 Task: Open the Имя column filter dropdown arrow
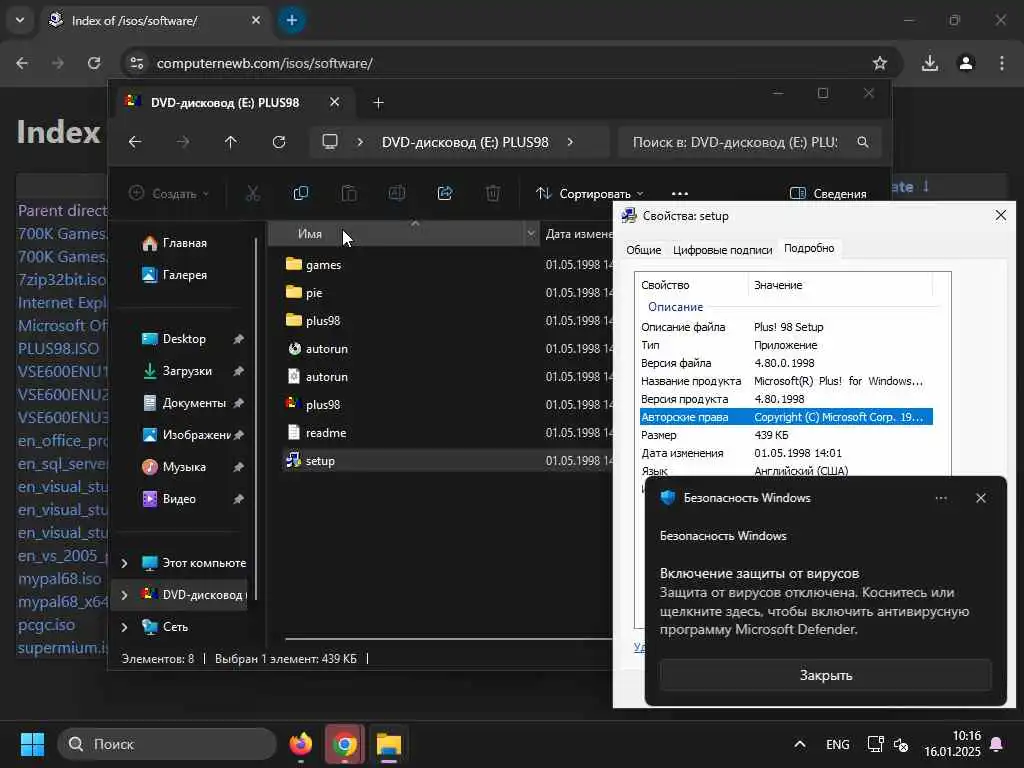(x=531, y=234)
